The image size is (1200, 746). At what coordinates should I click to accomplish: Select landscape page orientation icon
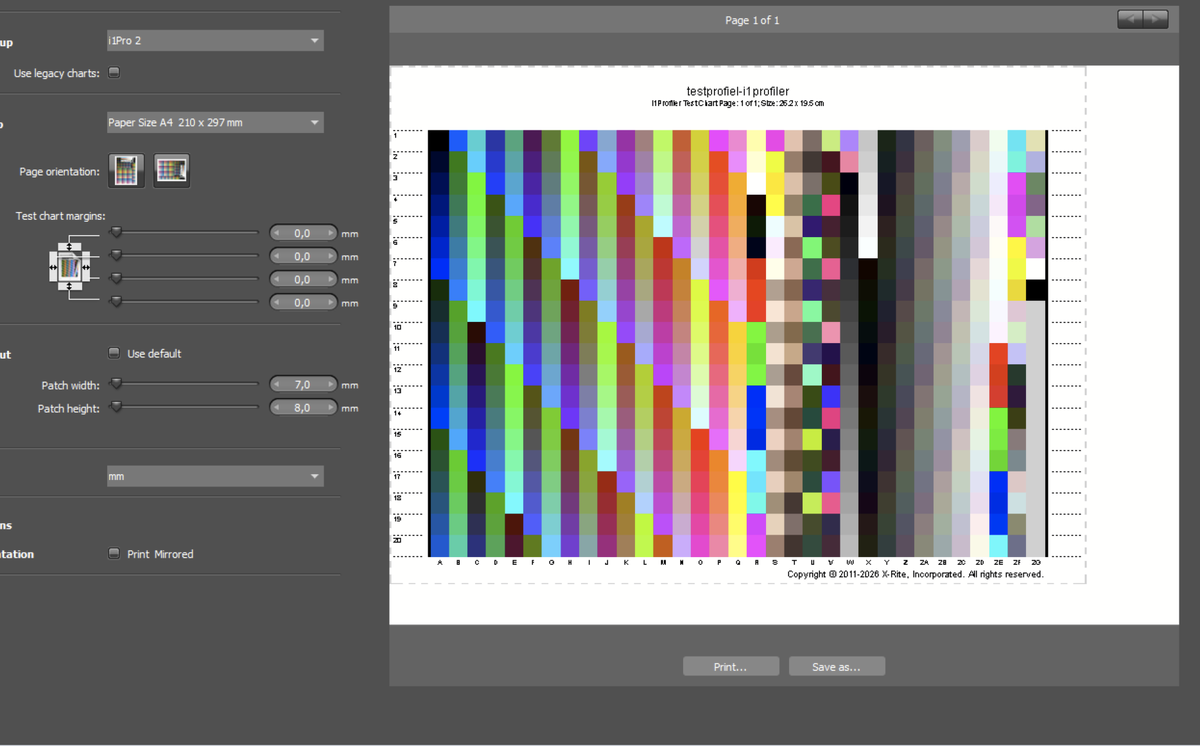[172, 171]
